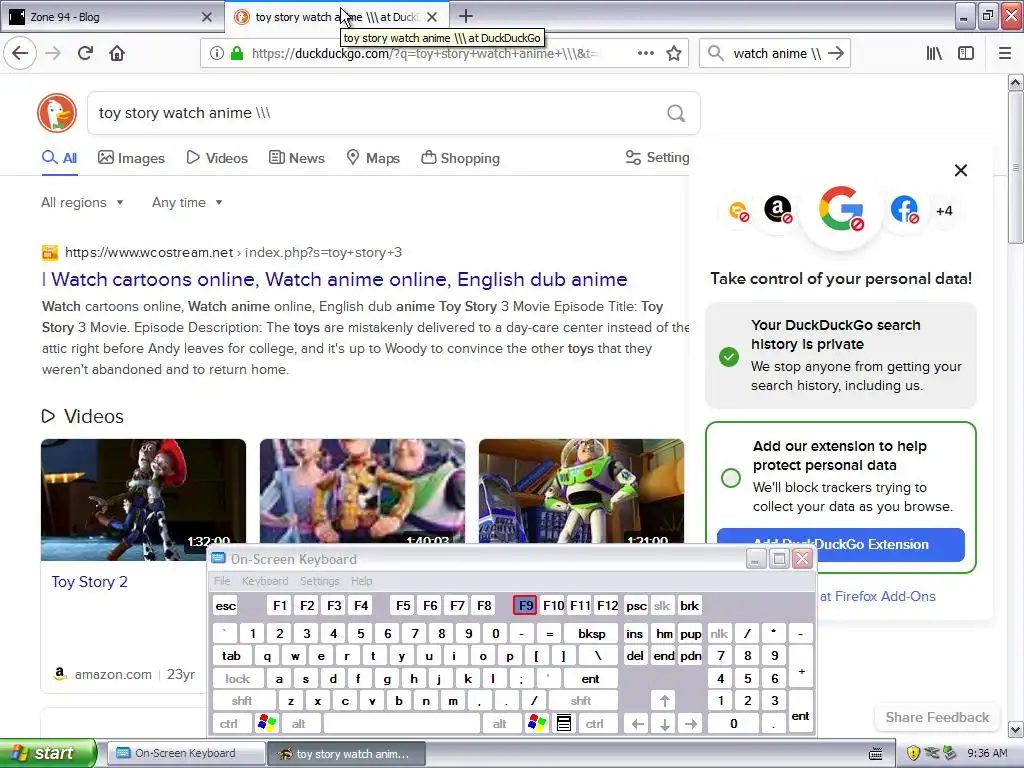Toggle the slk scroll lock key
This screenshot has height=768, width=1024.
point(662,605)
